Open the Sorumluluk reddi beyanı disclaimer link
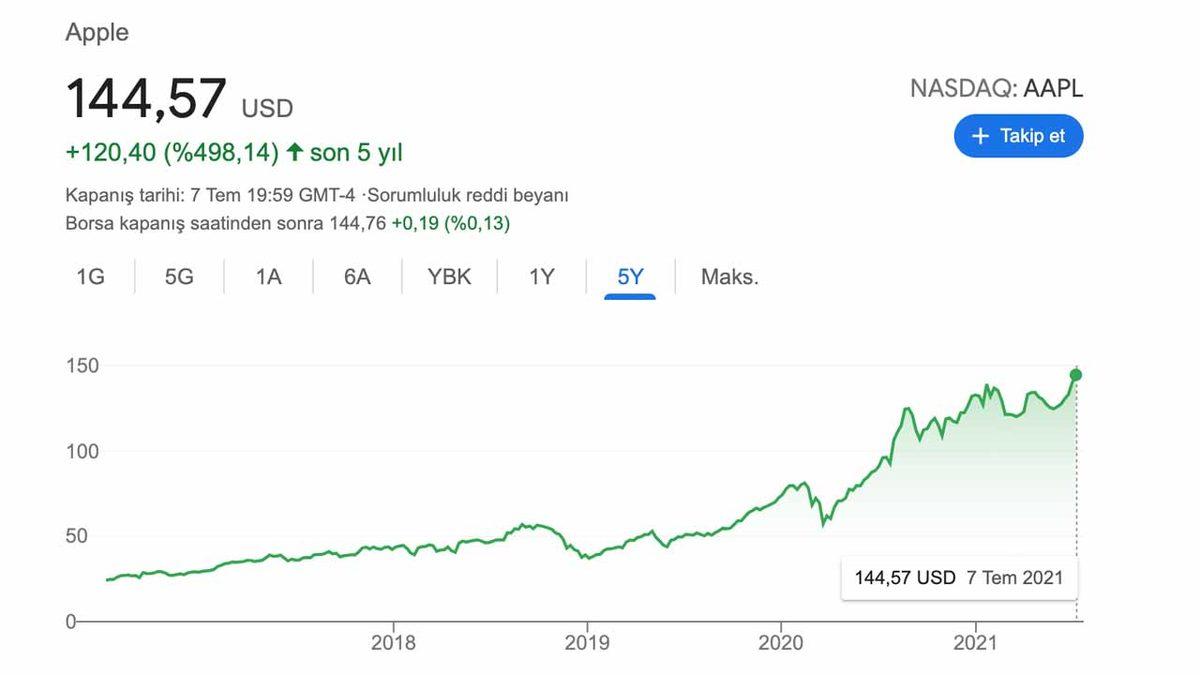The height and width of the screenshot is (675, 1200). click(468, 195)
